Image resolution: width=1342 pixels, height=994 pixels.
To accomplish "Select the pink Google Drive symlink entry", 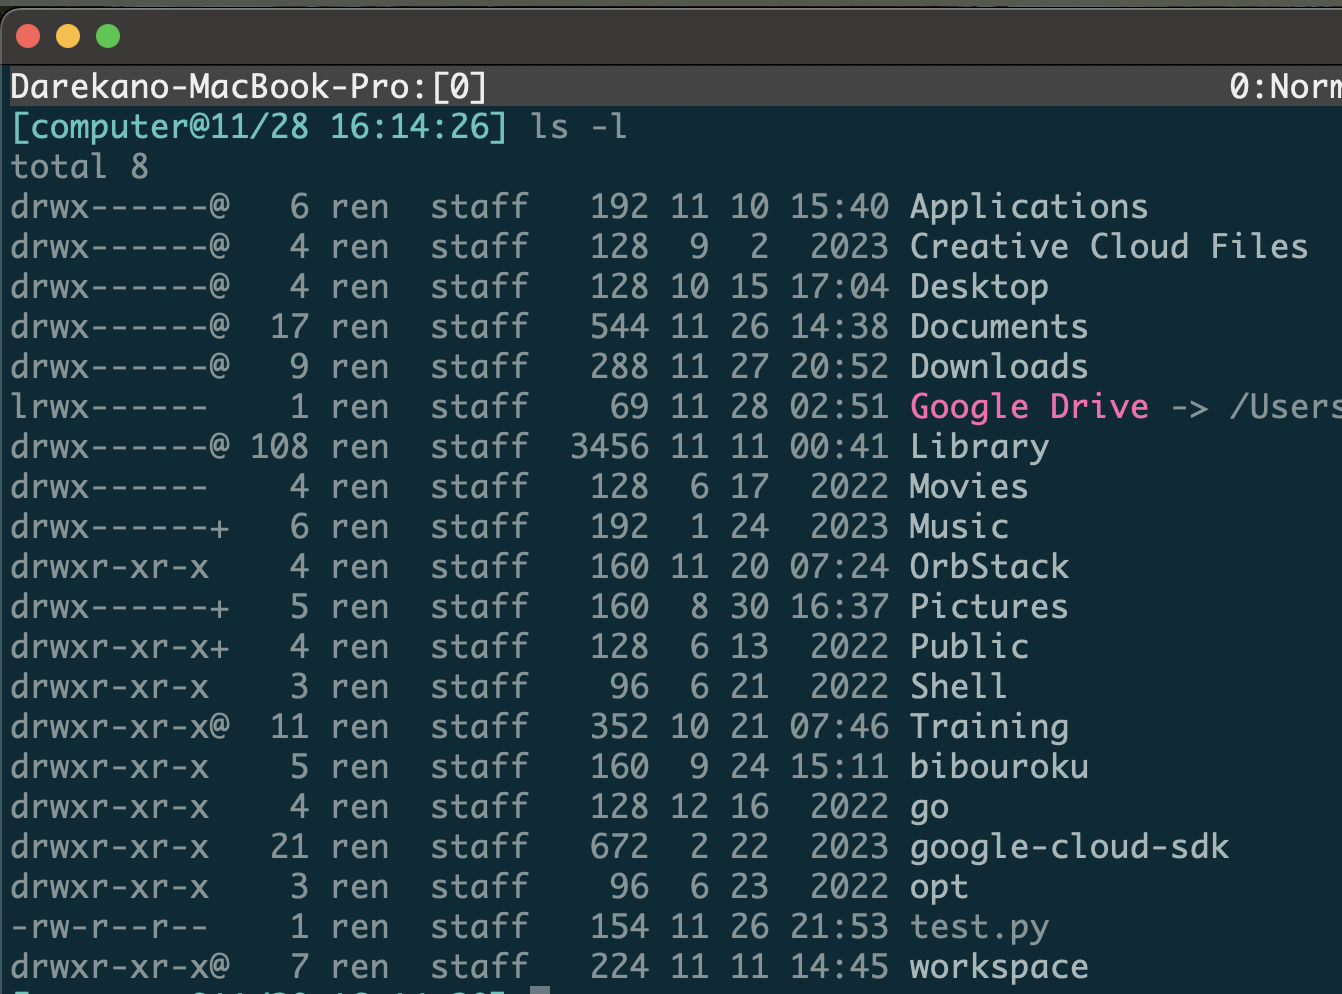I will pos(1028,406).
